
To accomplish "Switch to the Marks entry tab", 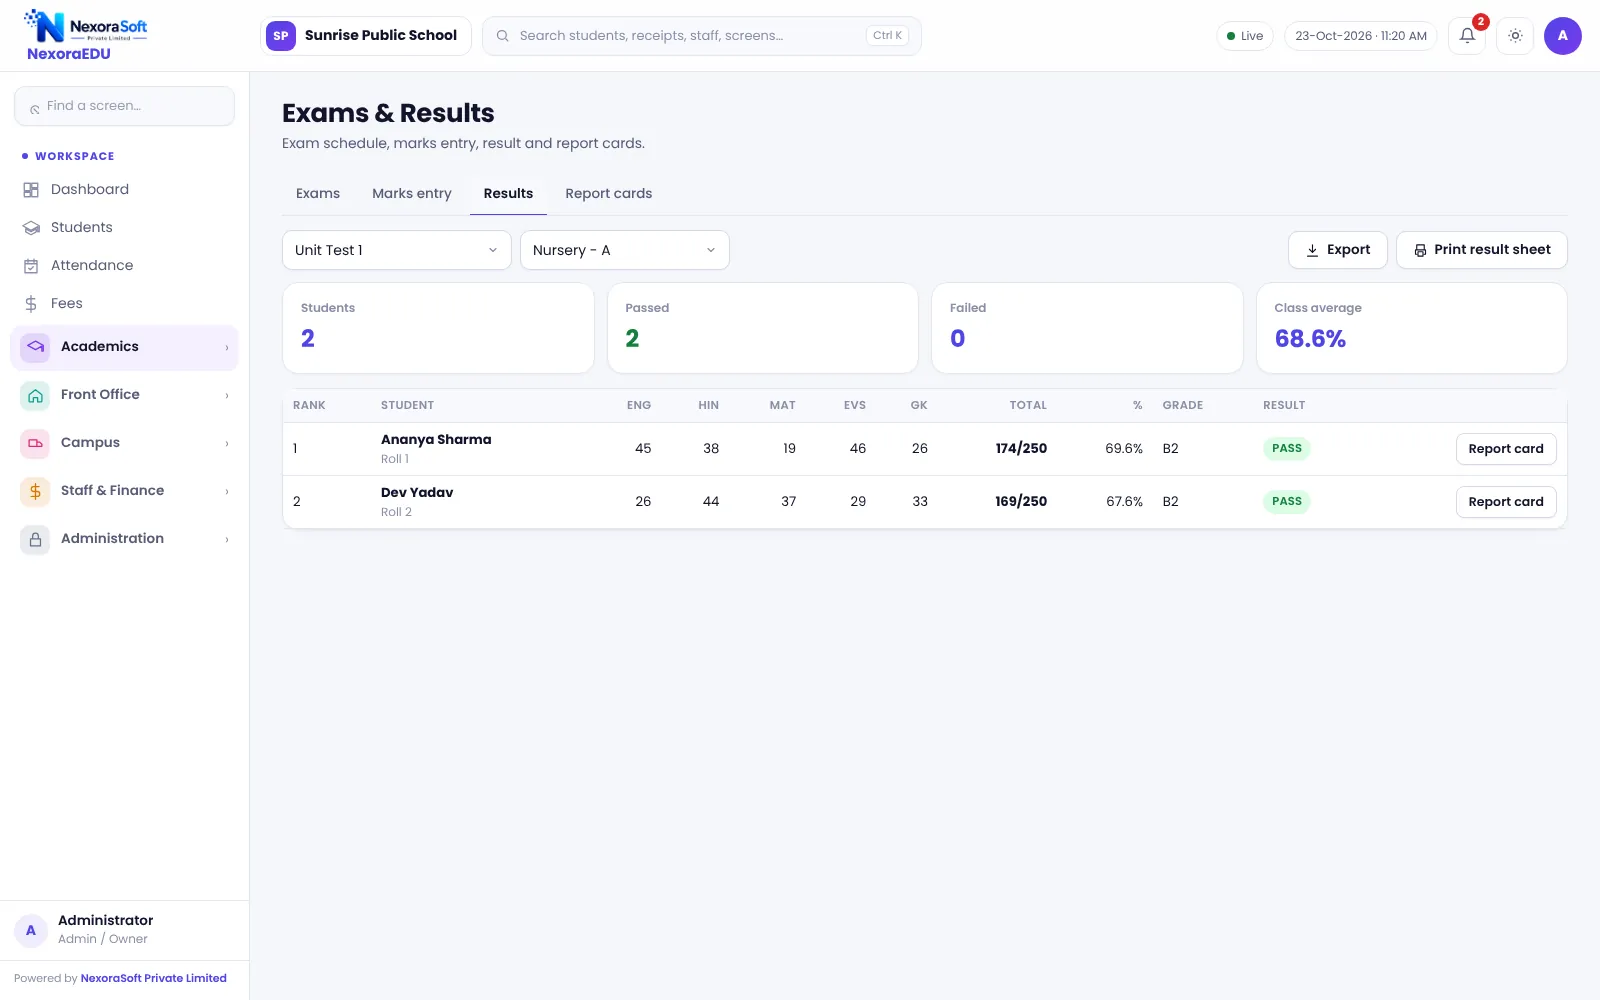I will [412, 194].
